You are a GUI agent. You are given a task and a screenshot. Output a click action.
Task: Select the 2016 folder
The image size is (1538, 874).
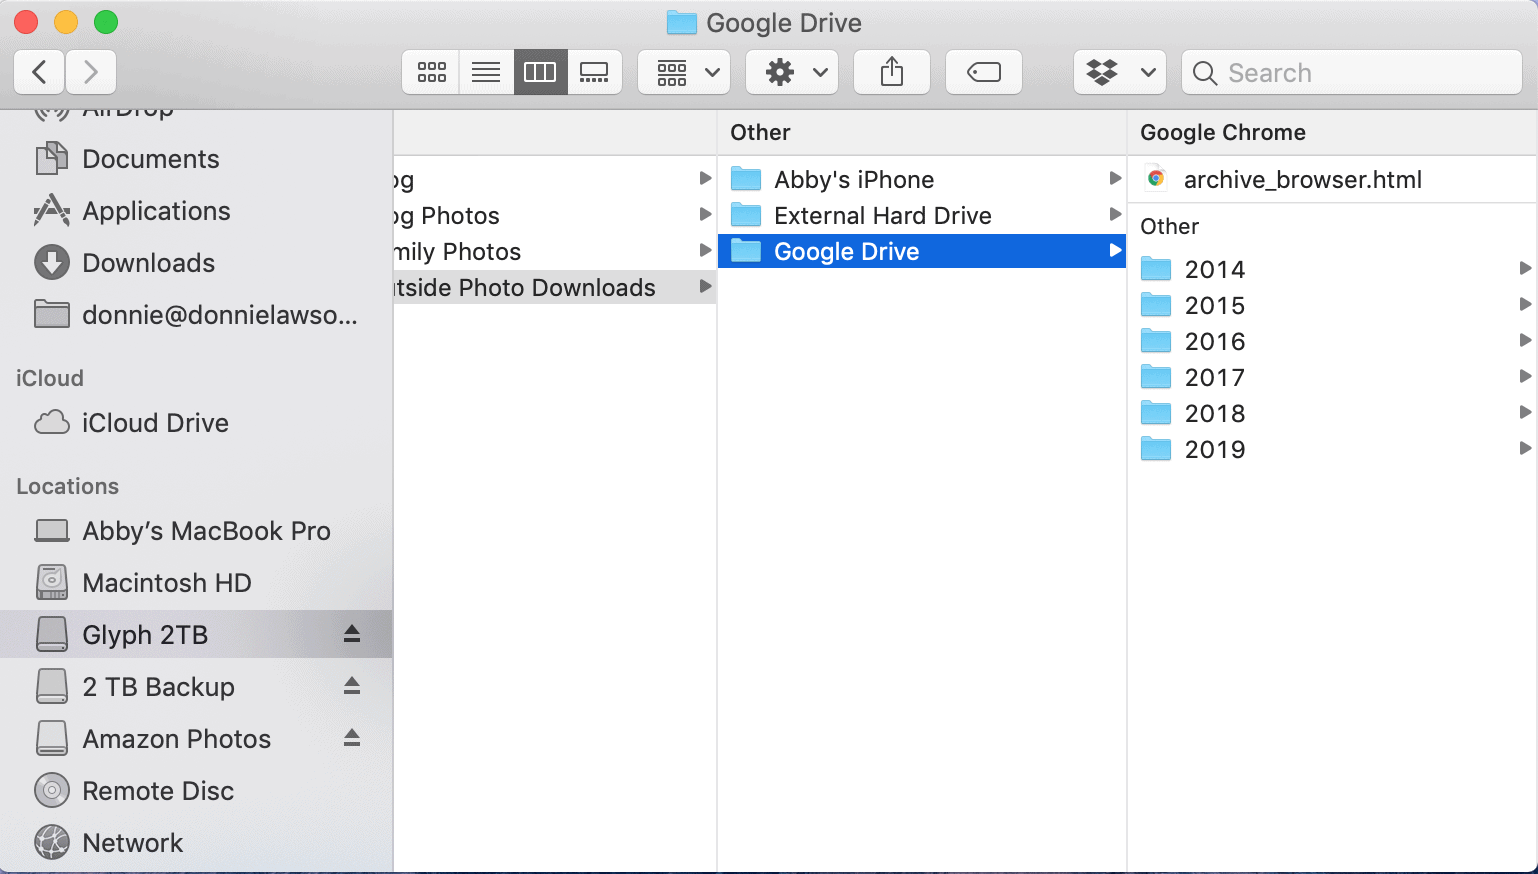pos(1332,341)
